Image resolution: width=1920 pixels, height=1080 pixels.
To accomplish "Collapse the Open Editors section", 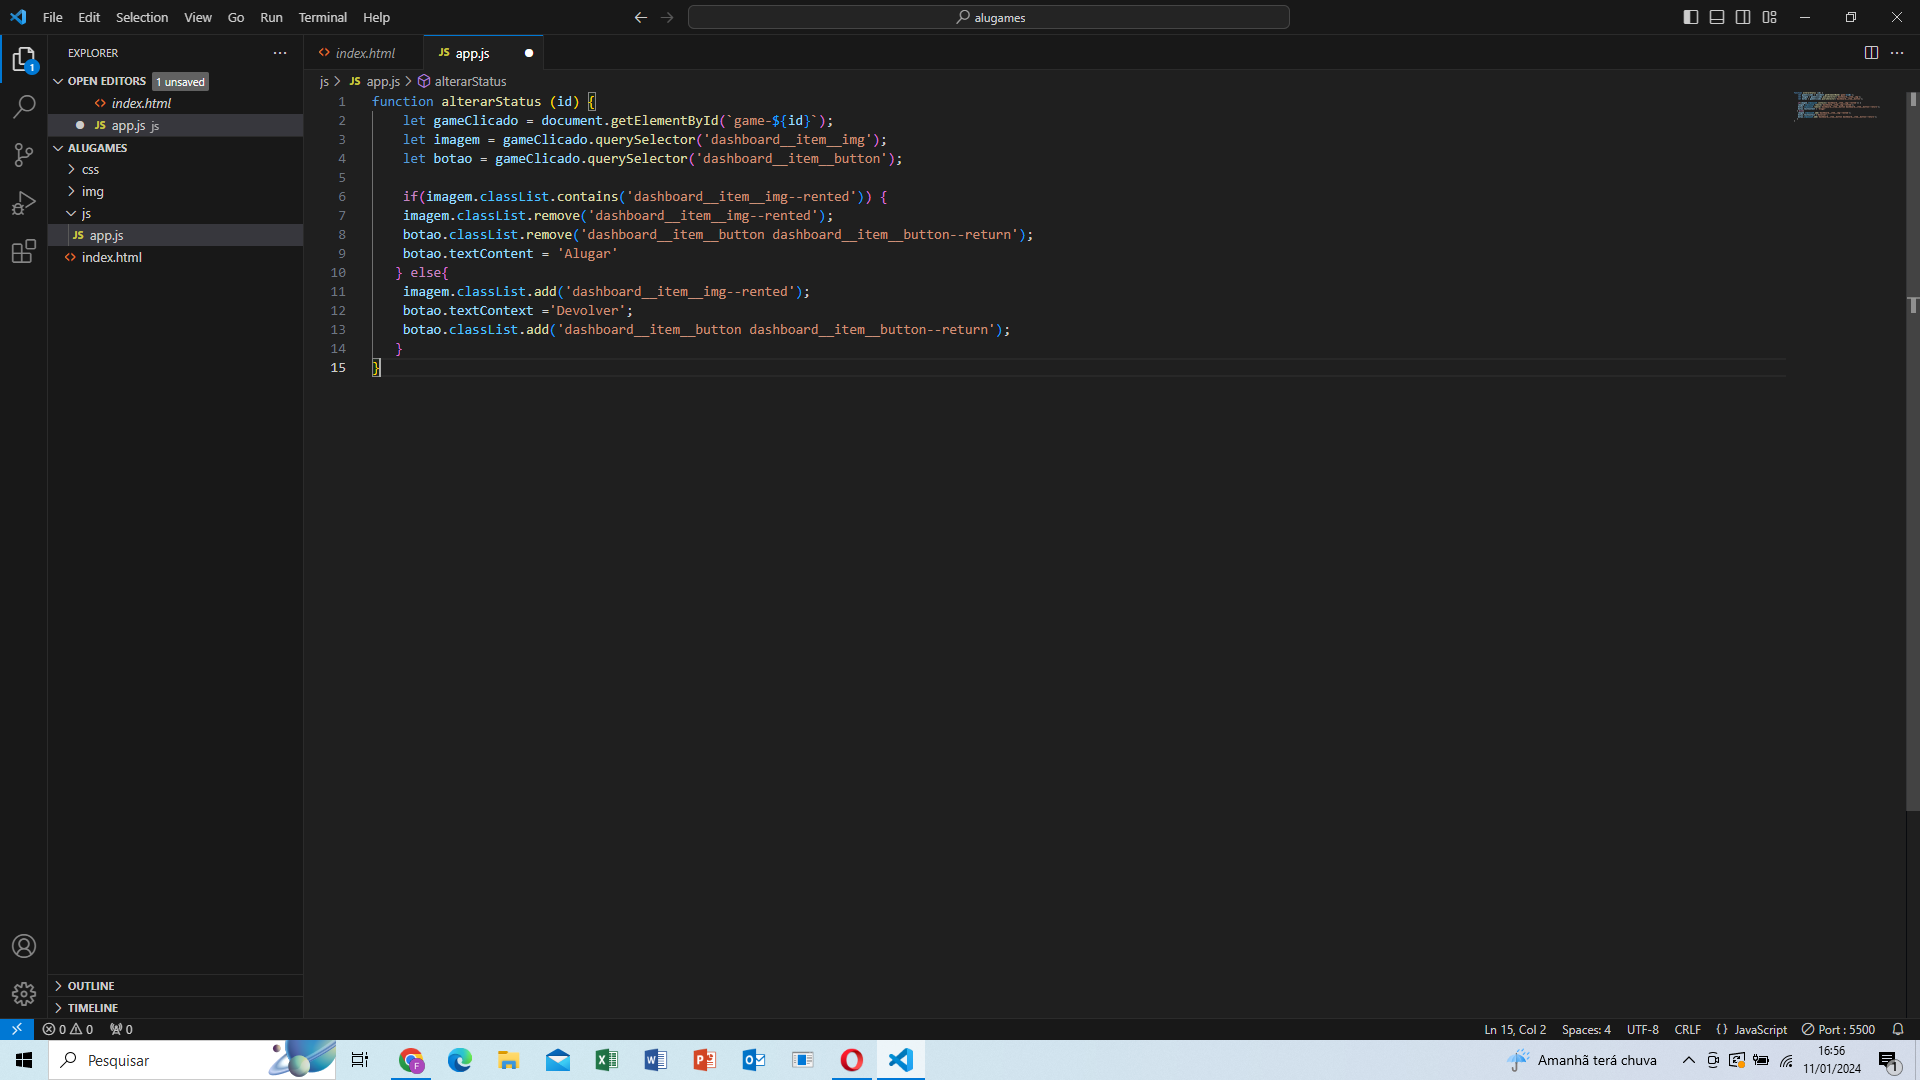I will (58, 81).
